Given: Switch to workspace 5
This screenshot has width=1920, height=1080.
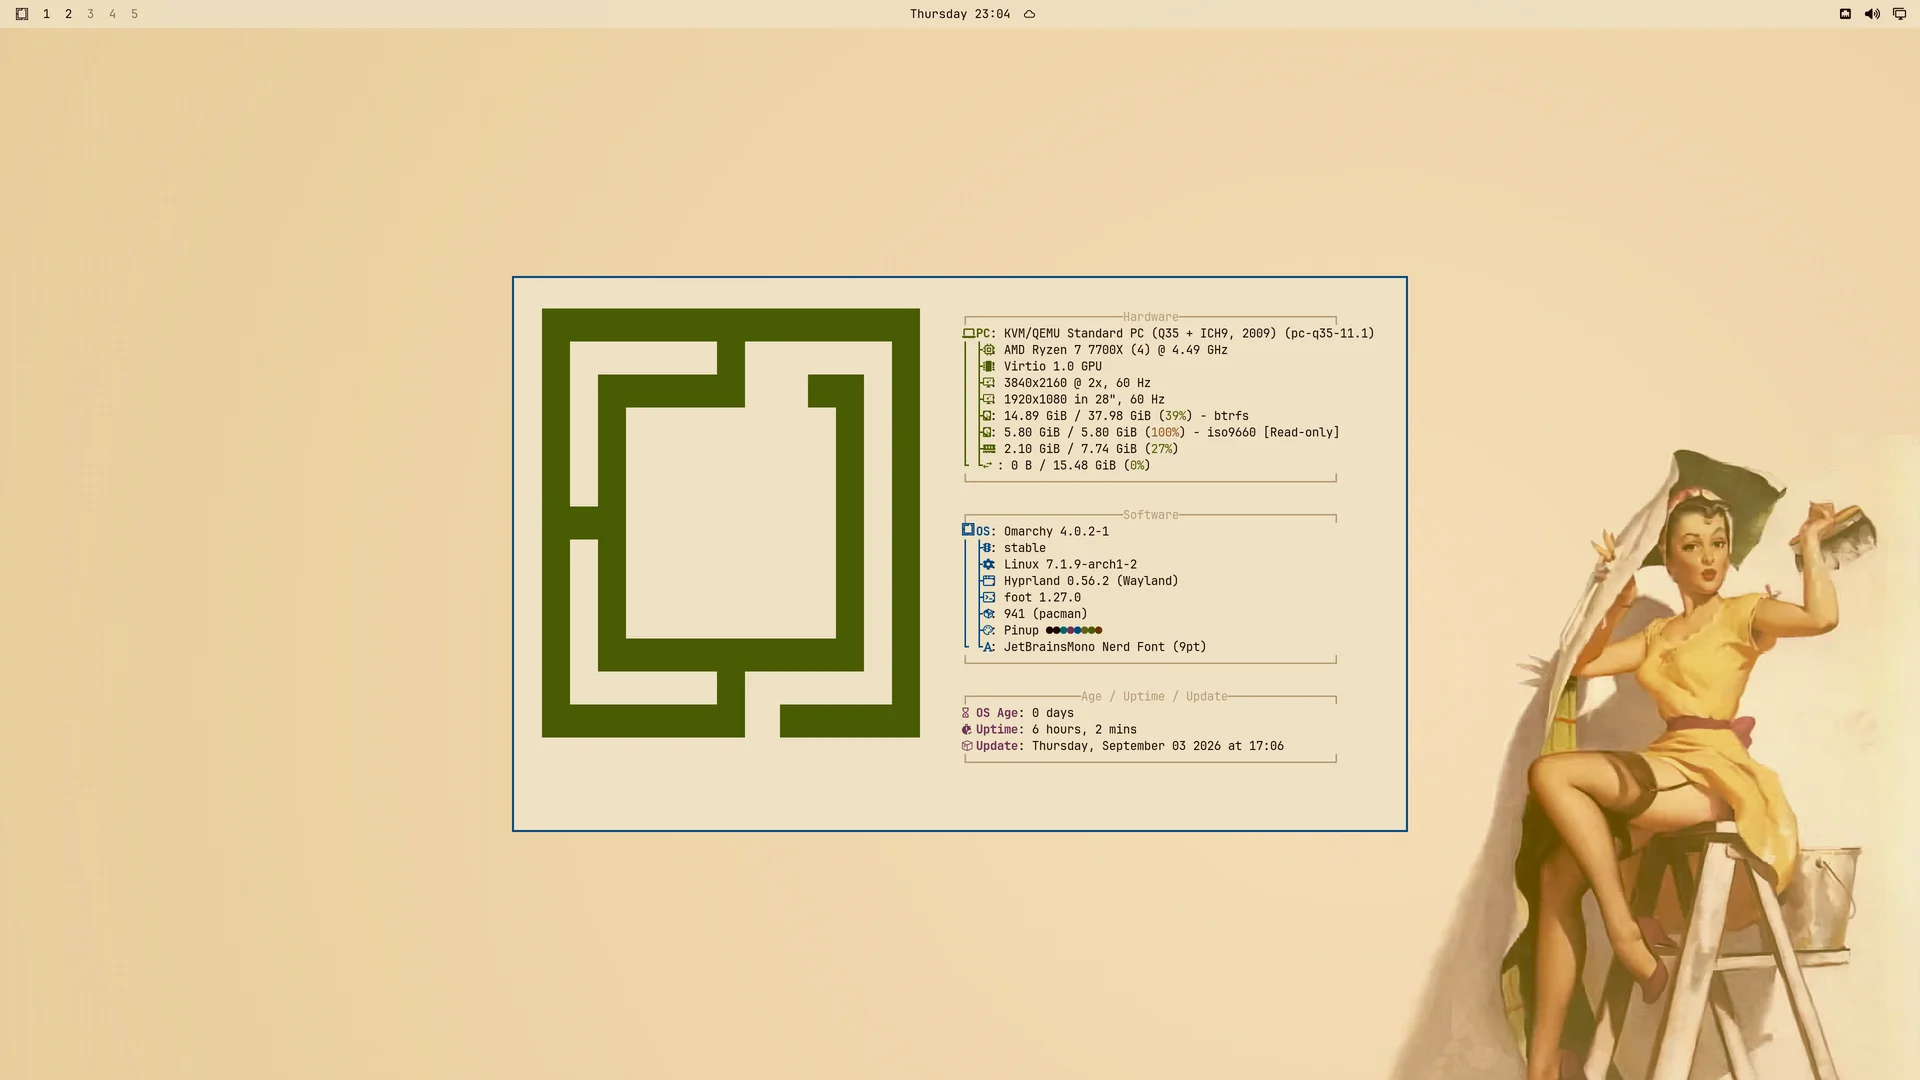Looking at the screenshot, I should pos(134,14).
